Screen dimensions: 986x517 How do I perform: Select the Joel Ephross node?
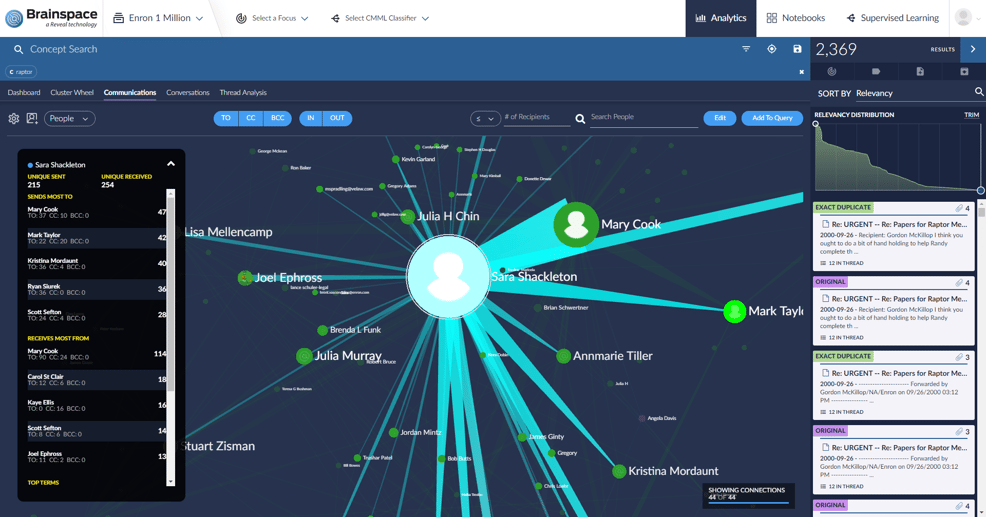coord(245,277)
